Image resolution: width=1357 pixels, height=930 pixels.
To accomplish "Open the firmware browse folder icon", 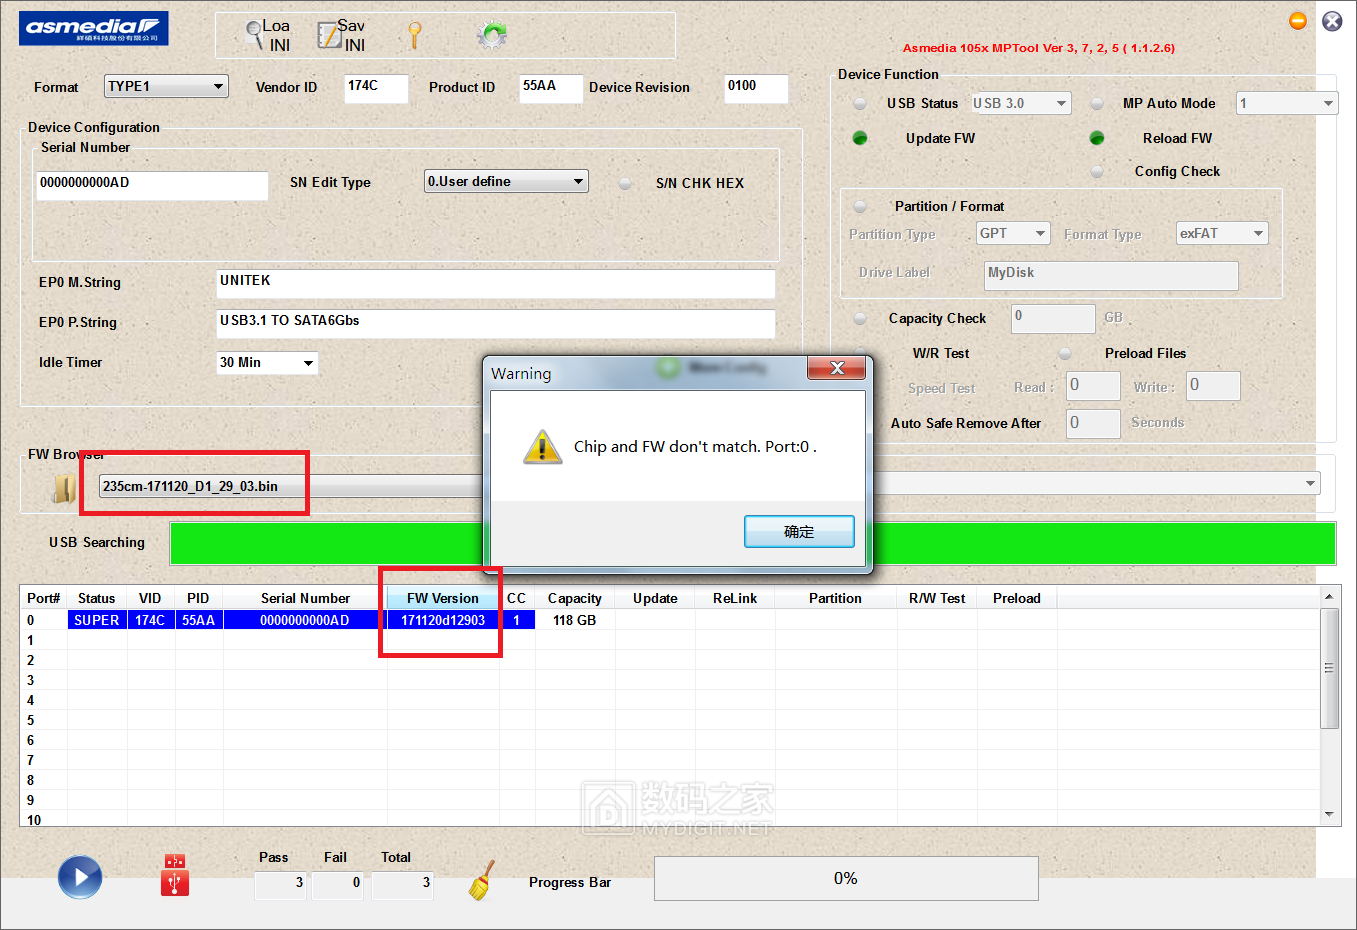I will click(x=64, y=488).
